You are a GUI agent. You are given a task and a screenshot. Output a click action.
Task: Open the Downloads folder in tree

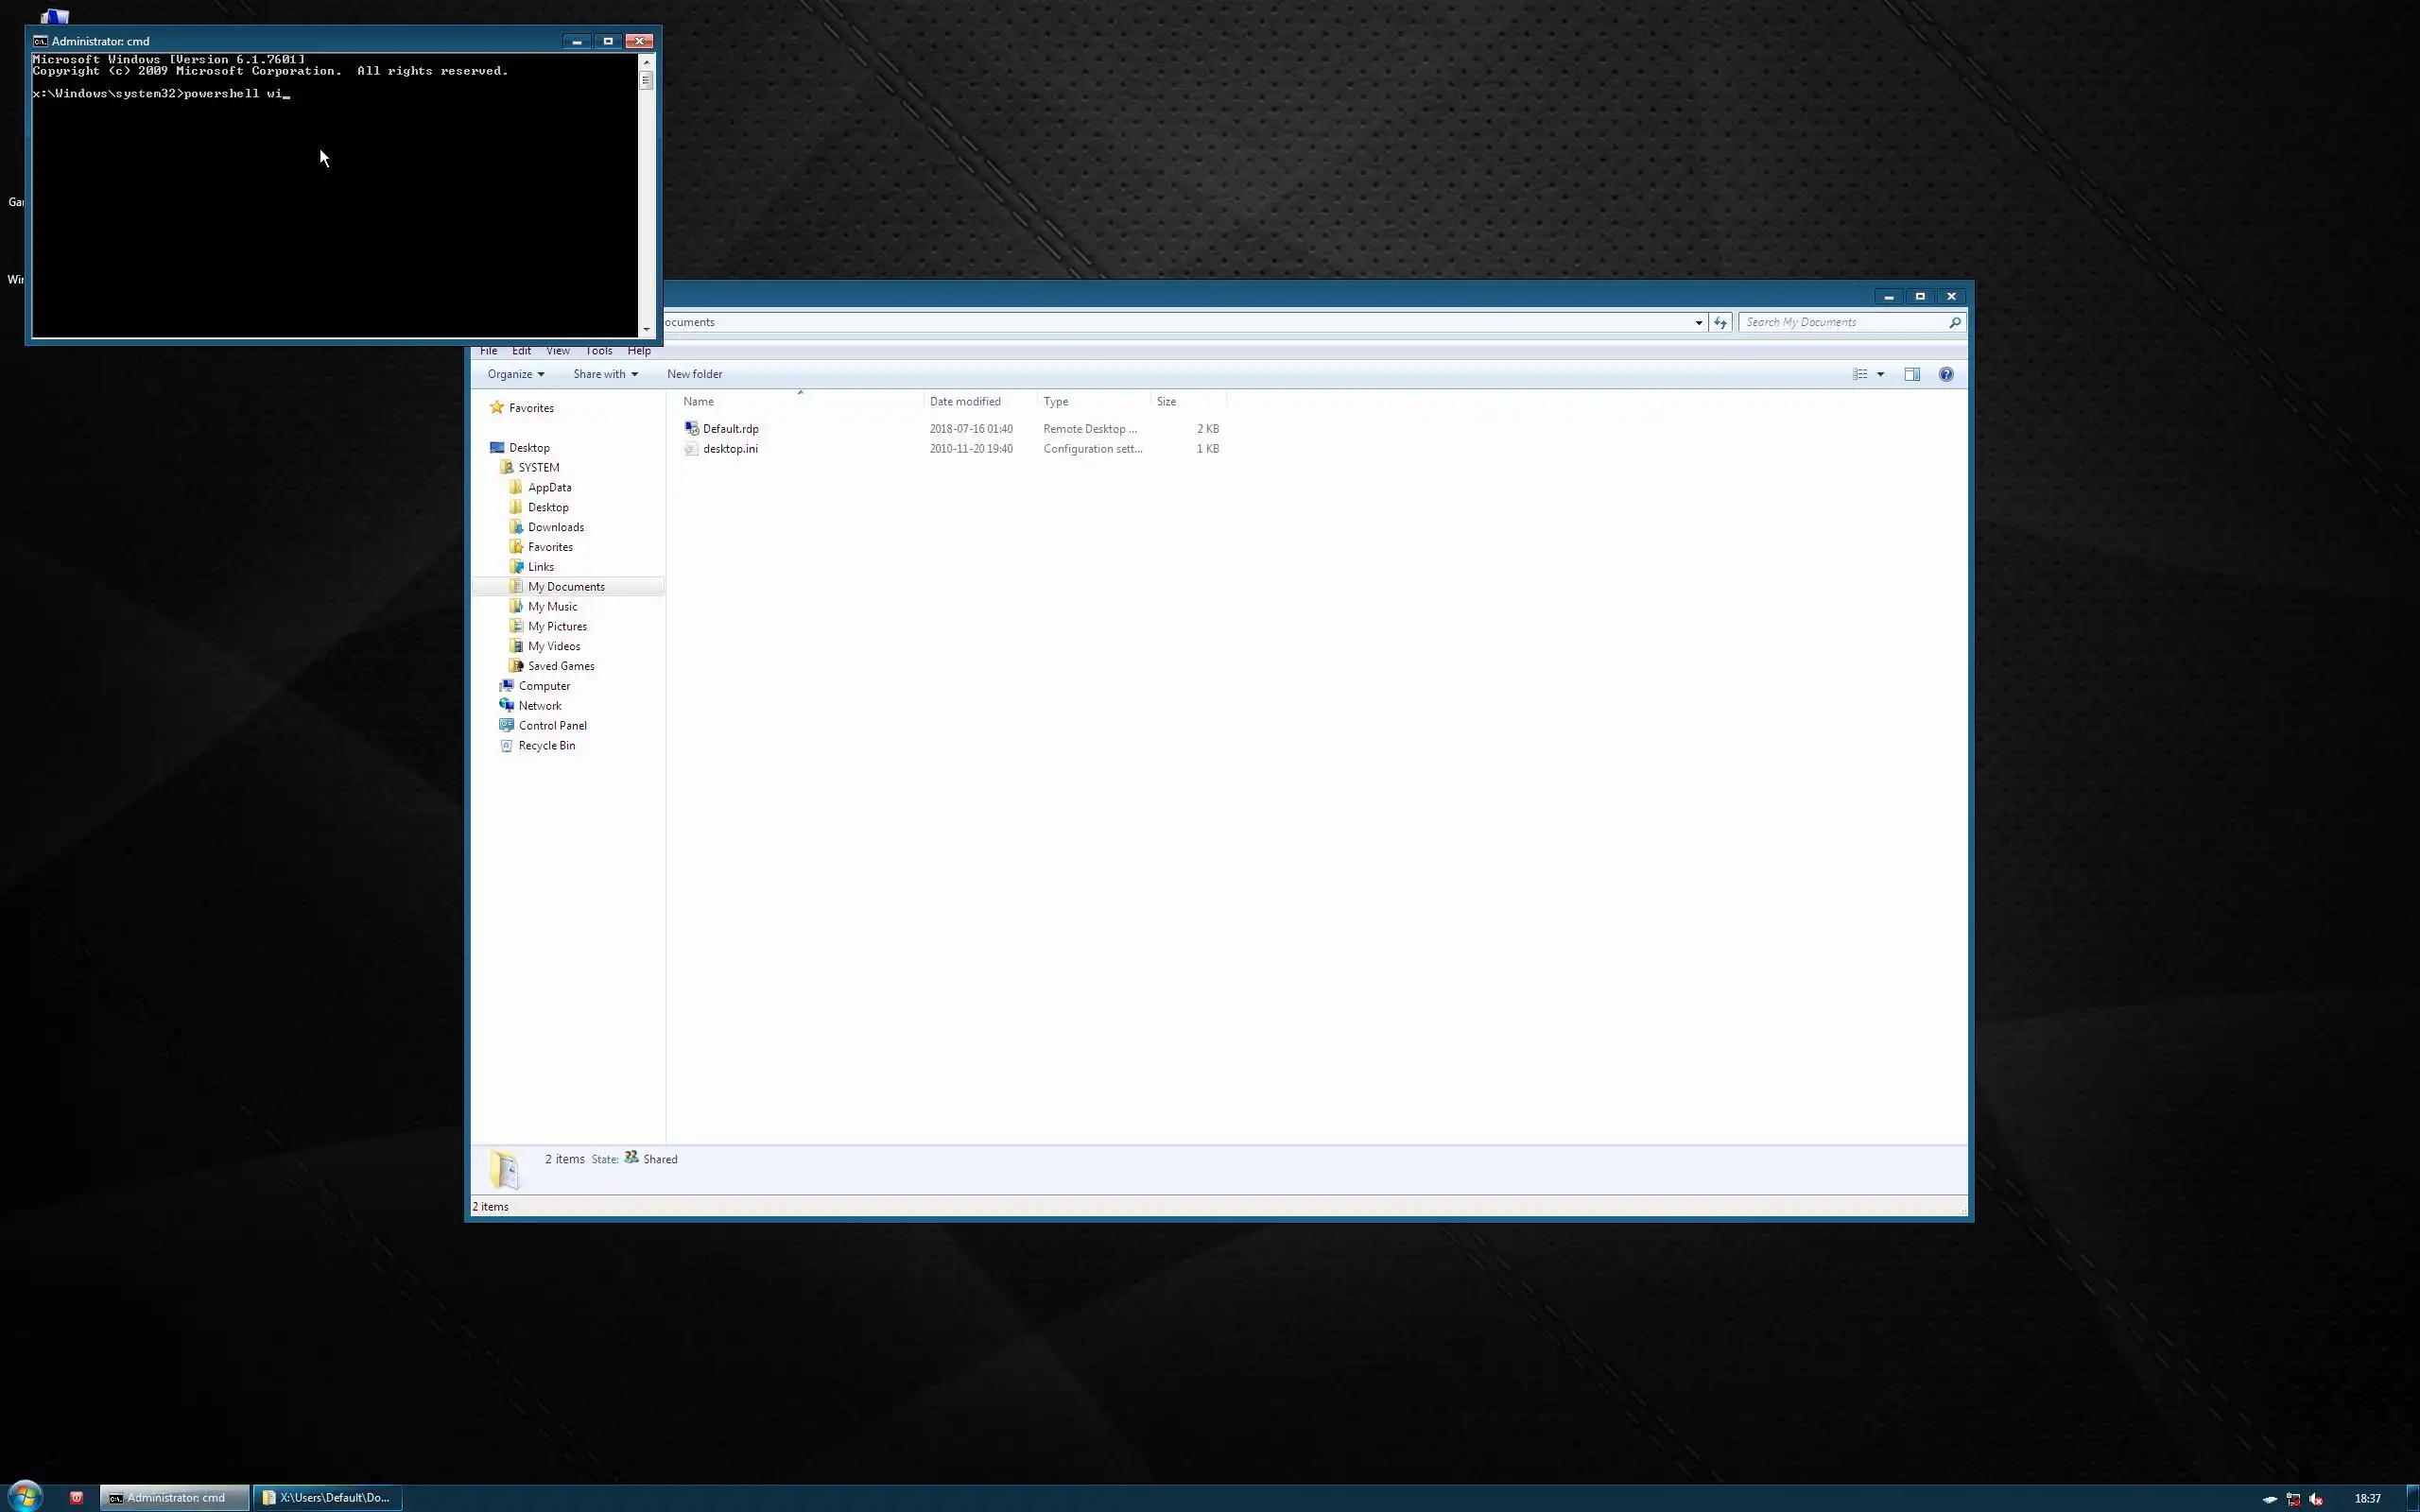[555, 527]
